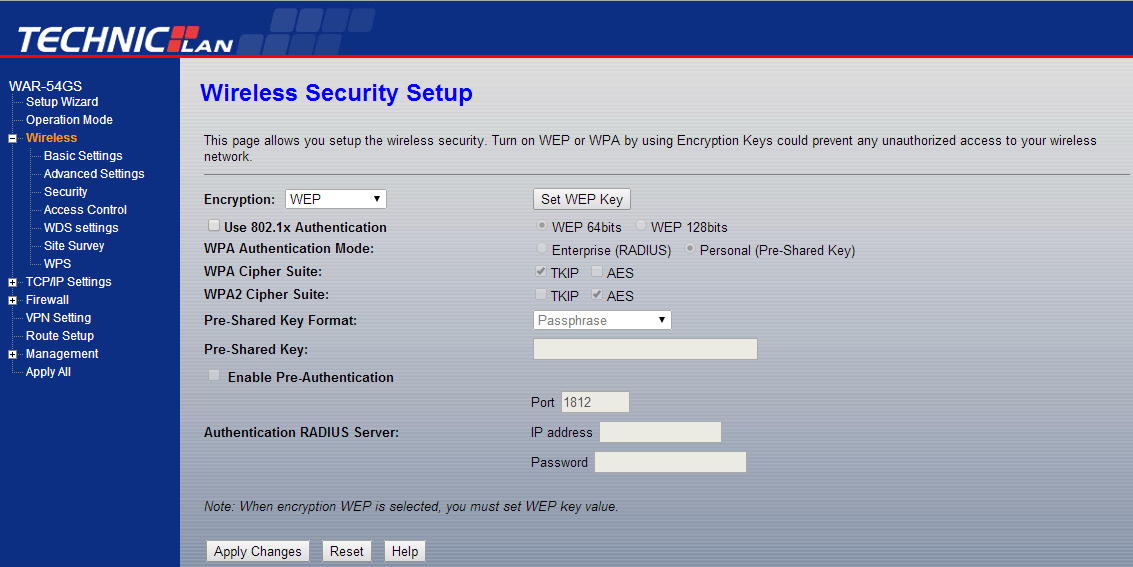The image size is (1133, 567).
Task: Open Route Setup page
Action: pos(60,337)
